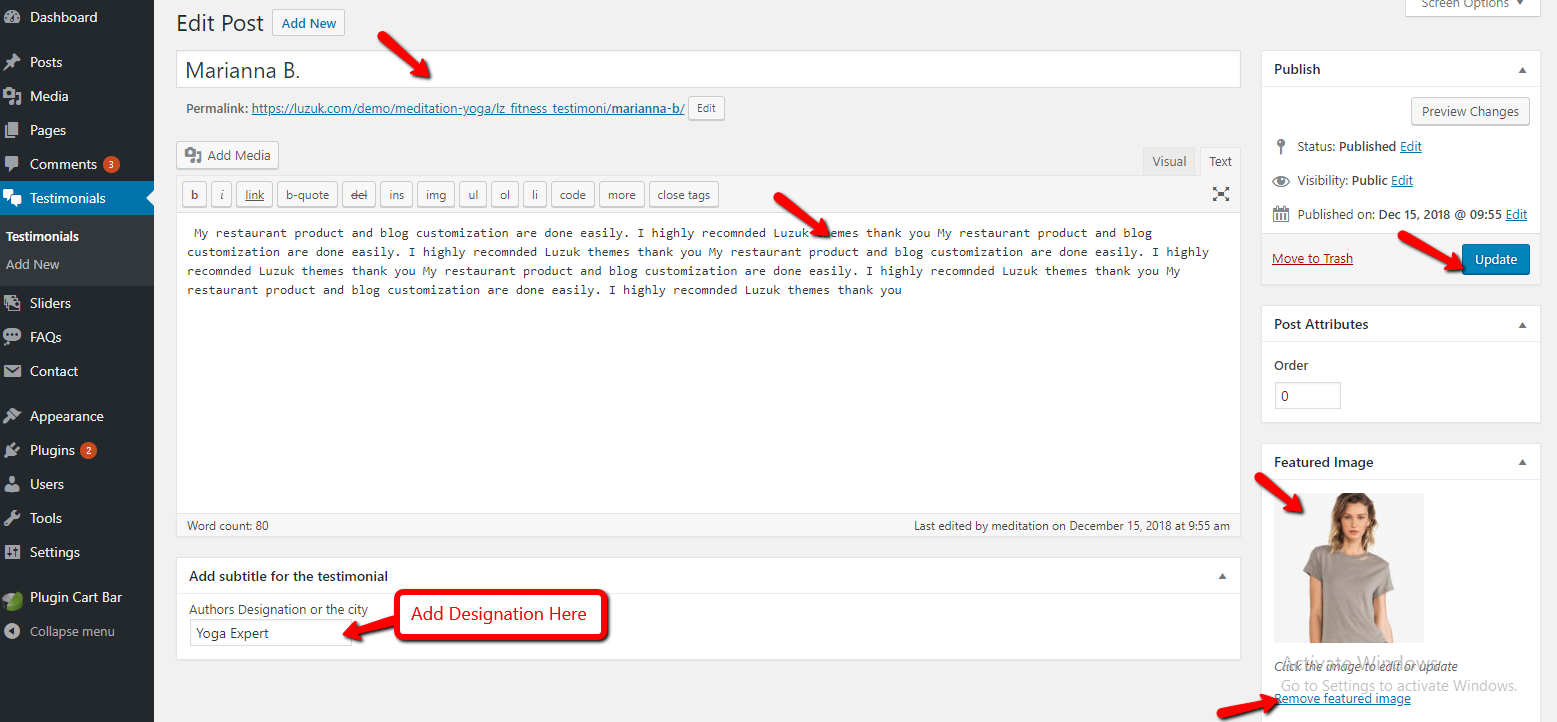
Task: Collapse the Featured Image panel
Action: coord(1522,463)
